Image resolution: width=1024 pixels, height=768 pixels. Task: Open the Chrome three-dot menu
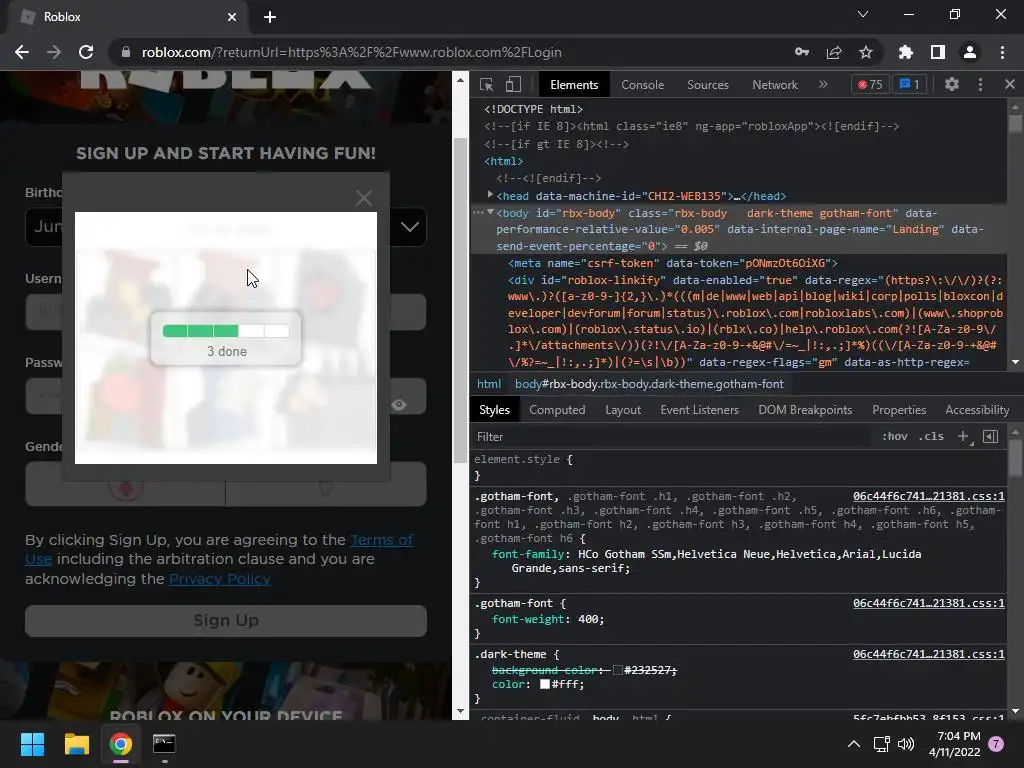pyautogui.click(x=1002, y=52)
